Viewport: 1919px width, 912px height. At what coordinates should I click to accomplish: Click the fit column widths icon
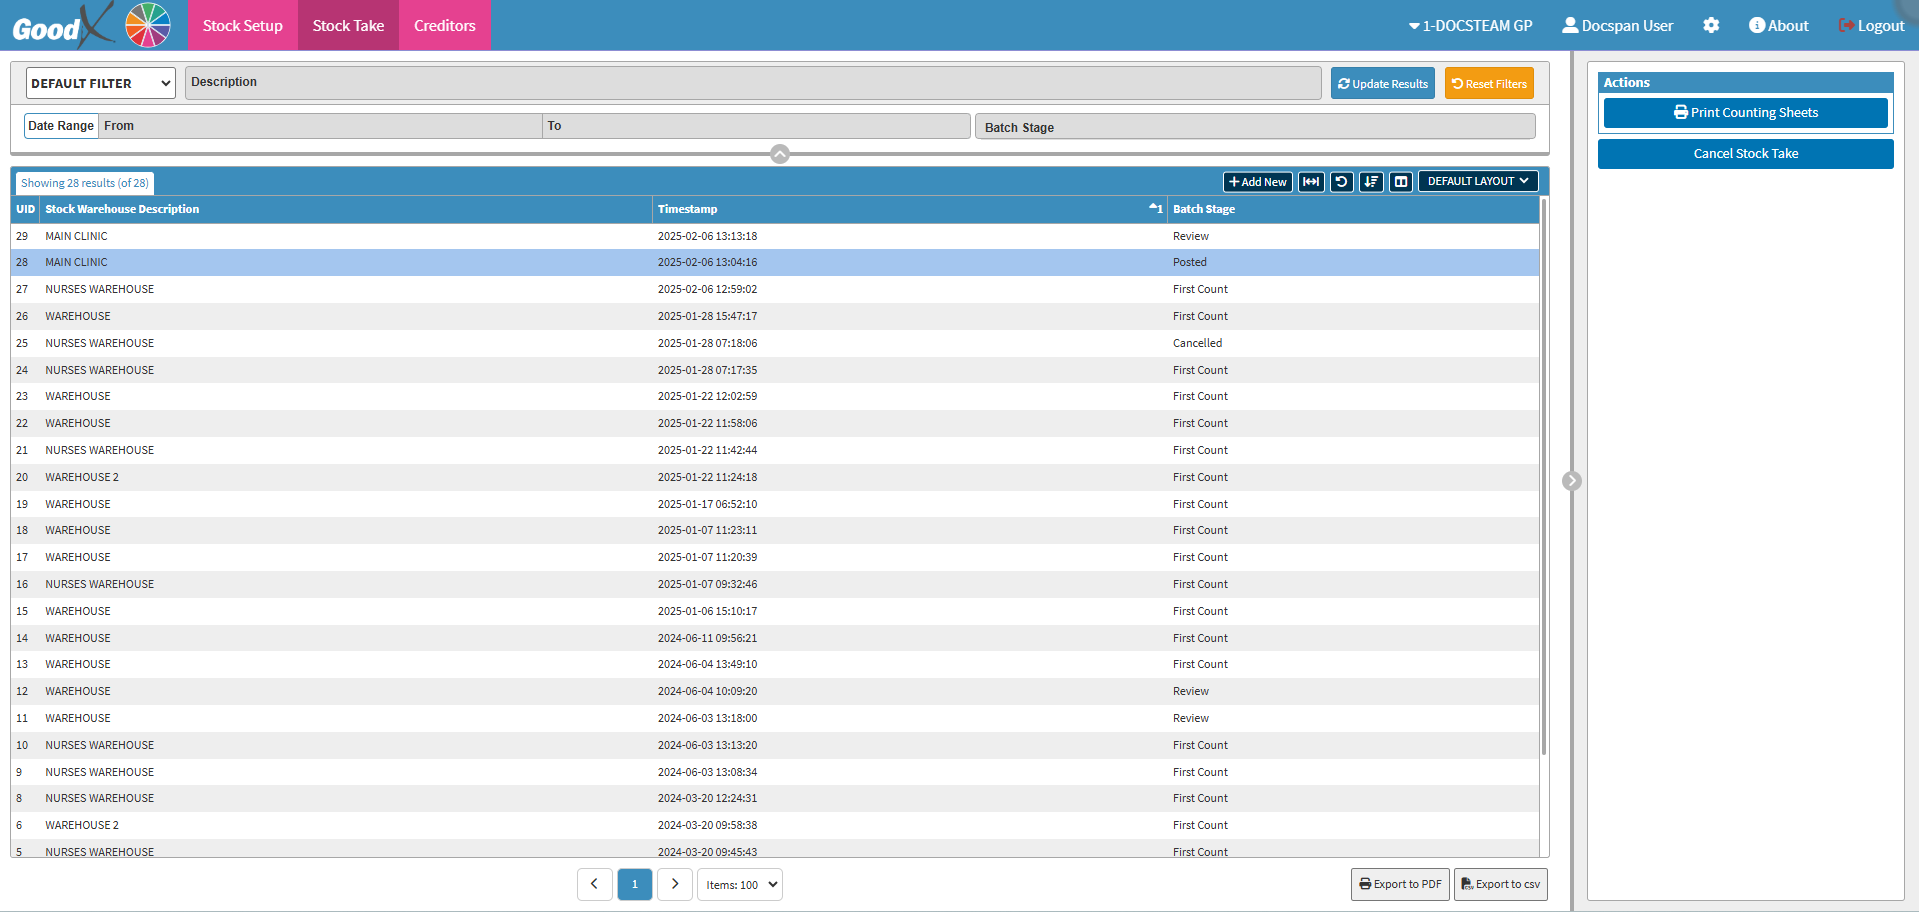(x=1310, y=182)
